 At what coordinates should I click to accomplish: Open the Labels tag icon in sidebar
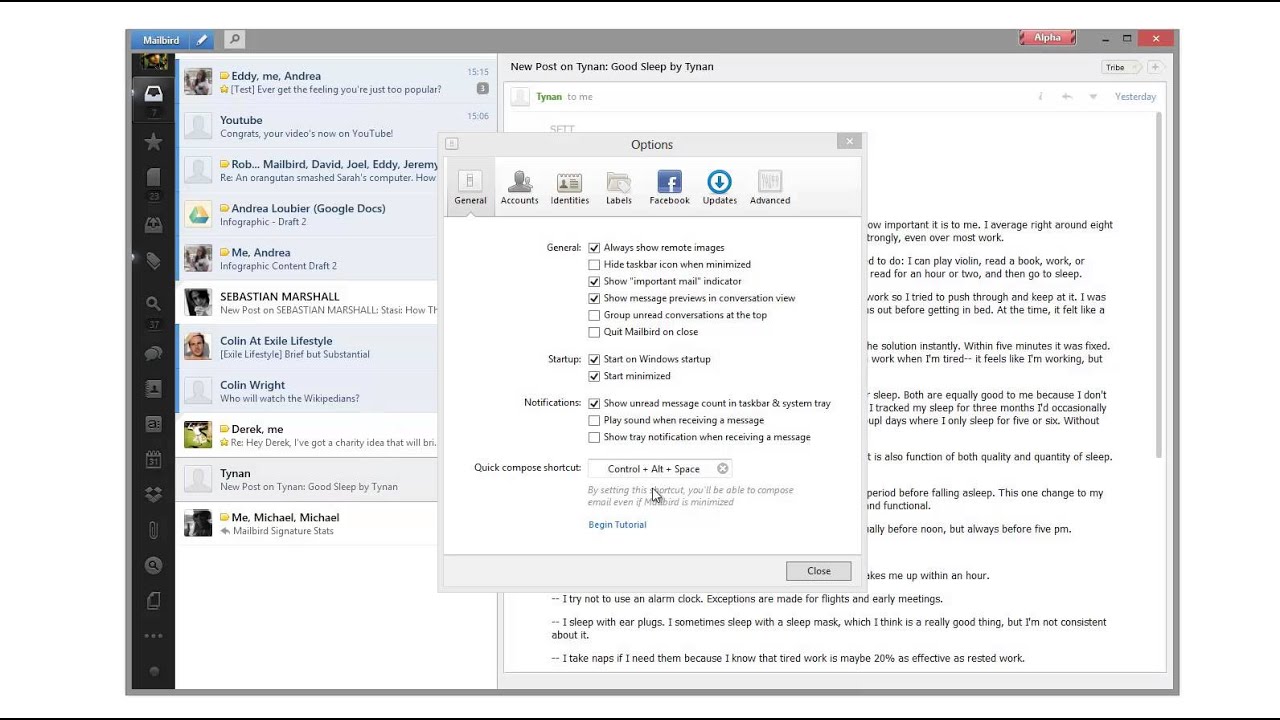point(153,261)
